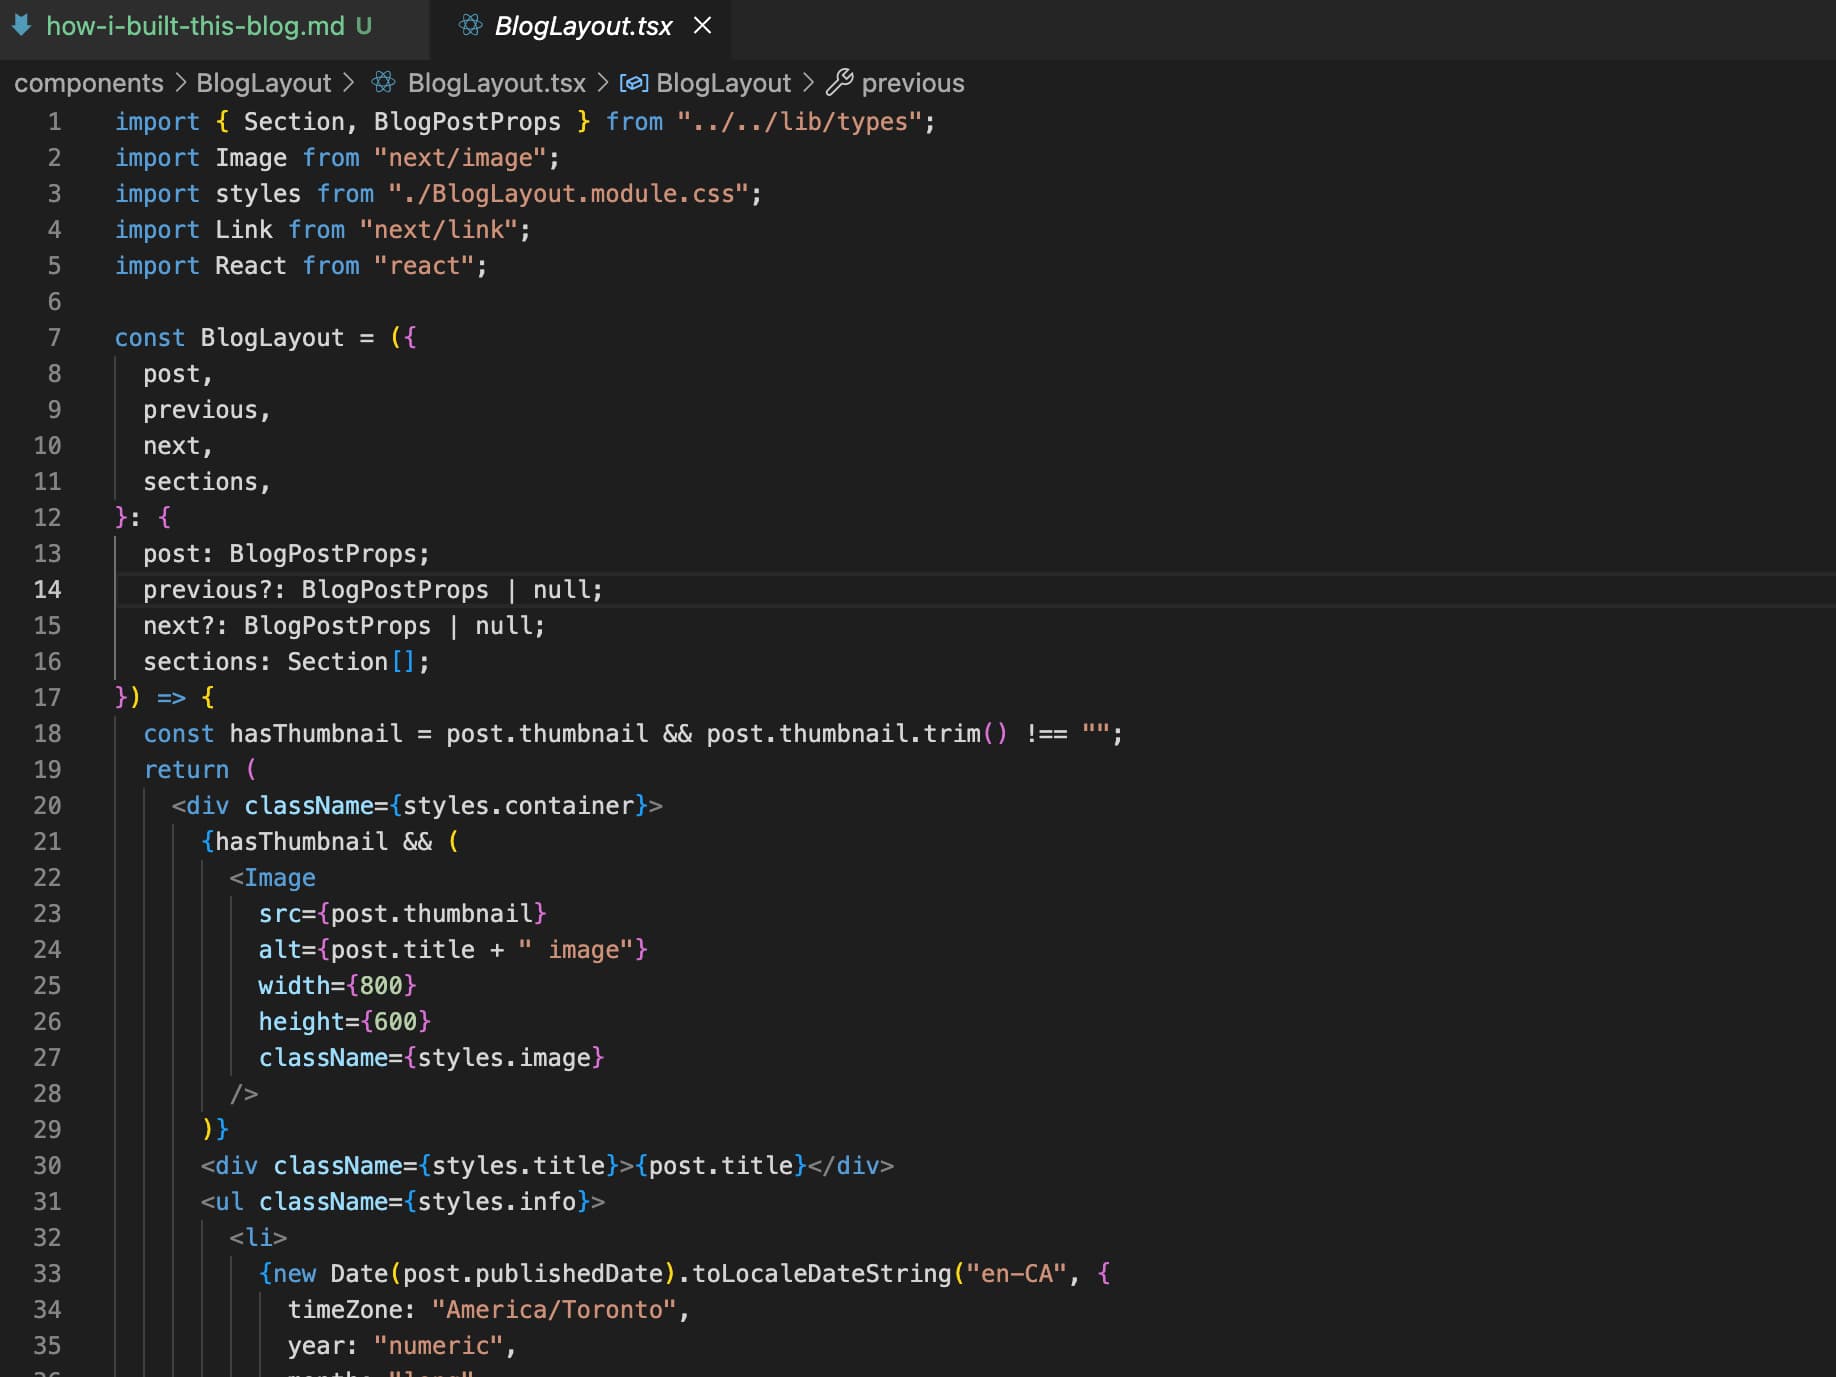Click the word BlogPostProps on line 13

(325, 553)
